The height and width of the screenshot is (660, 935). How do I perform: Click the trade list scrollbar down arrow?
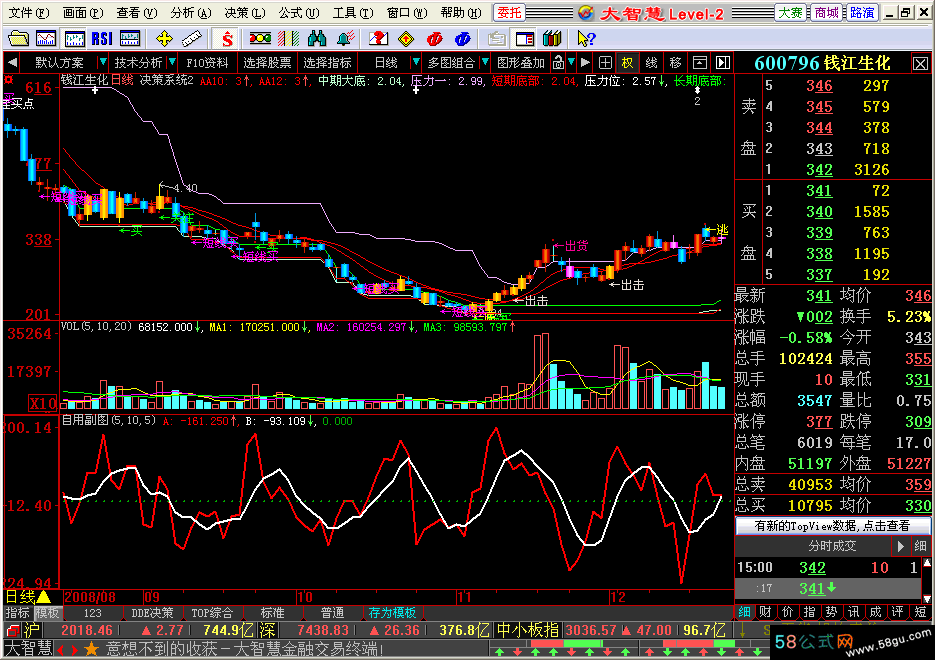click(x=927, y=598)
